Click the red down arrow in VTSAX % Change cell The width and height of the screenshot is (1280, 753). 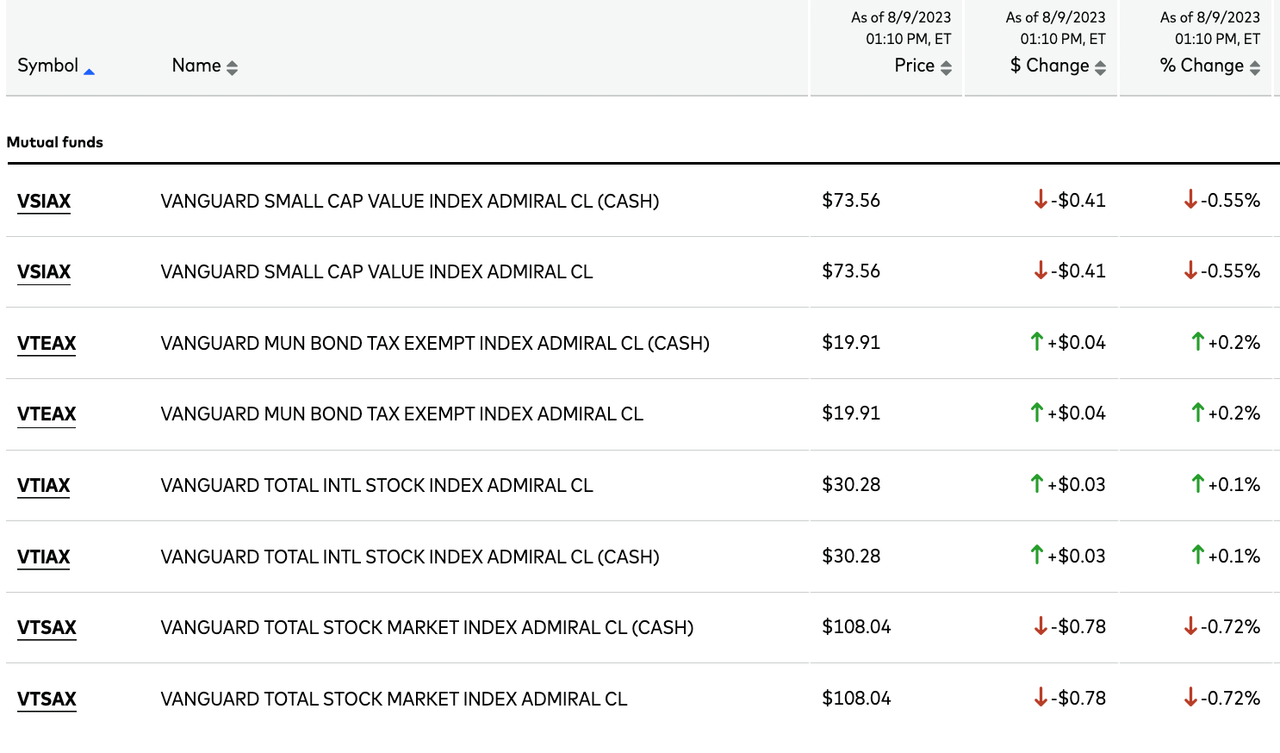coord(1191,698)
